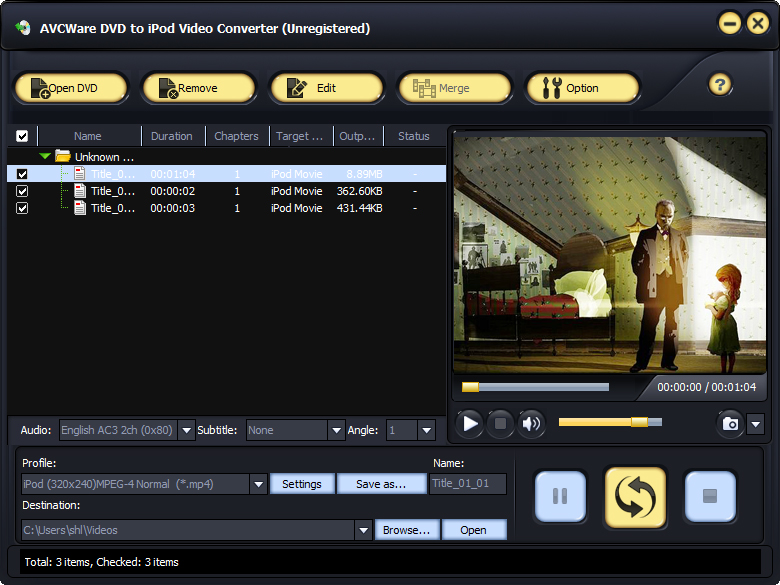
Task: Stop the preview playback
Action: tap(500, 424)
